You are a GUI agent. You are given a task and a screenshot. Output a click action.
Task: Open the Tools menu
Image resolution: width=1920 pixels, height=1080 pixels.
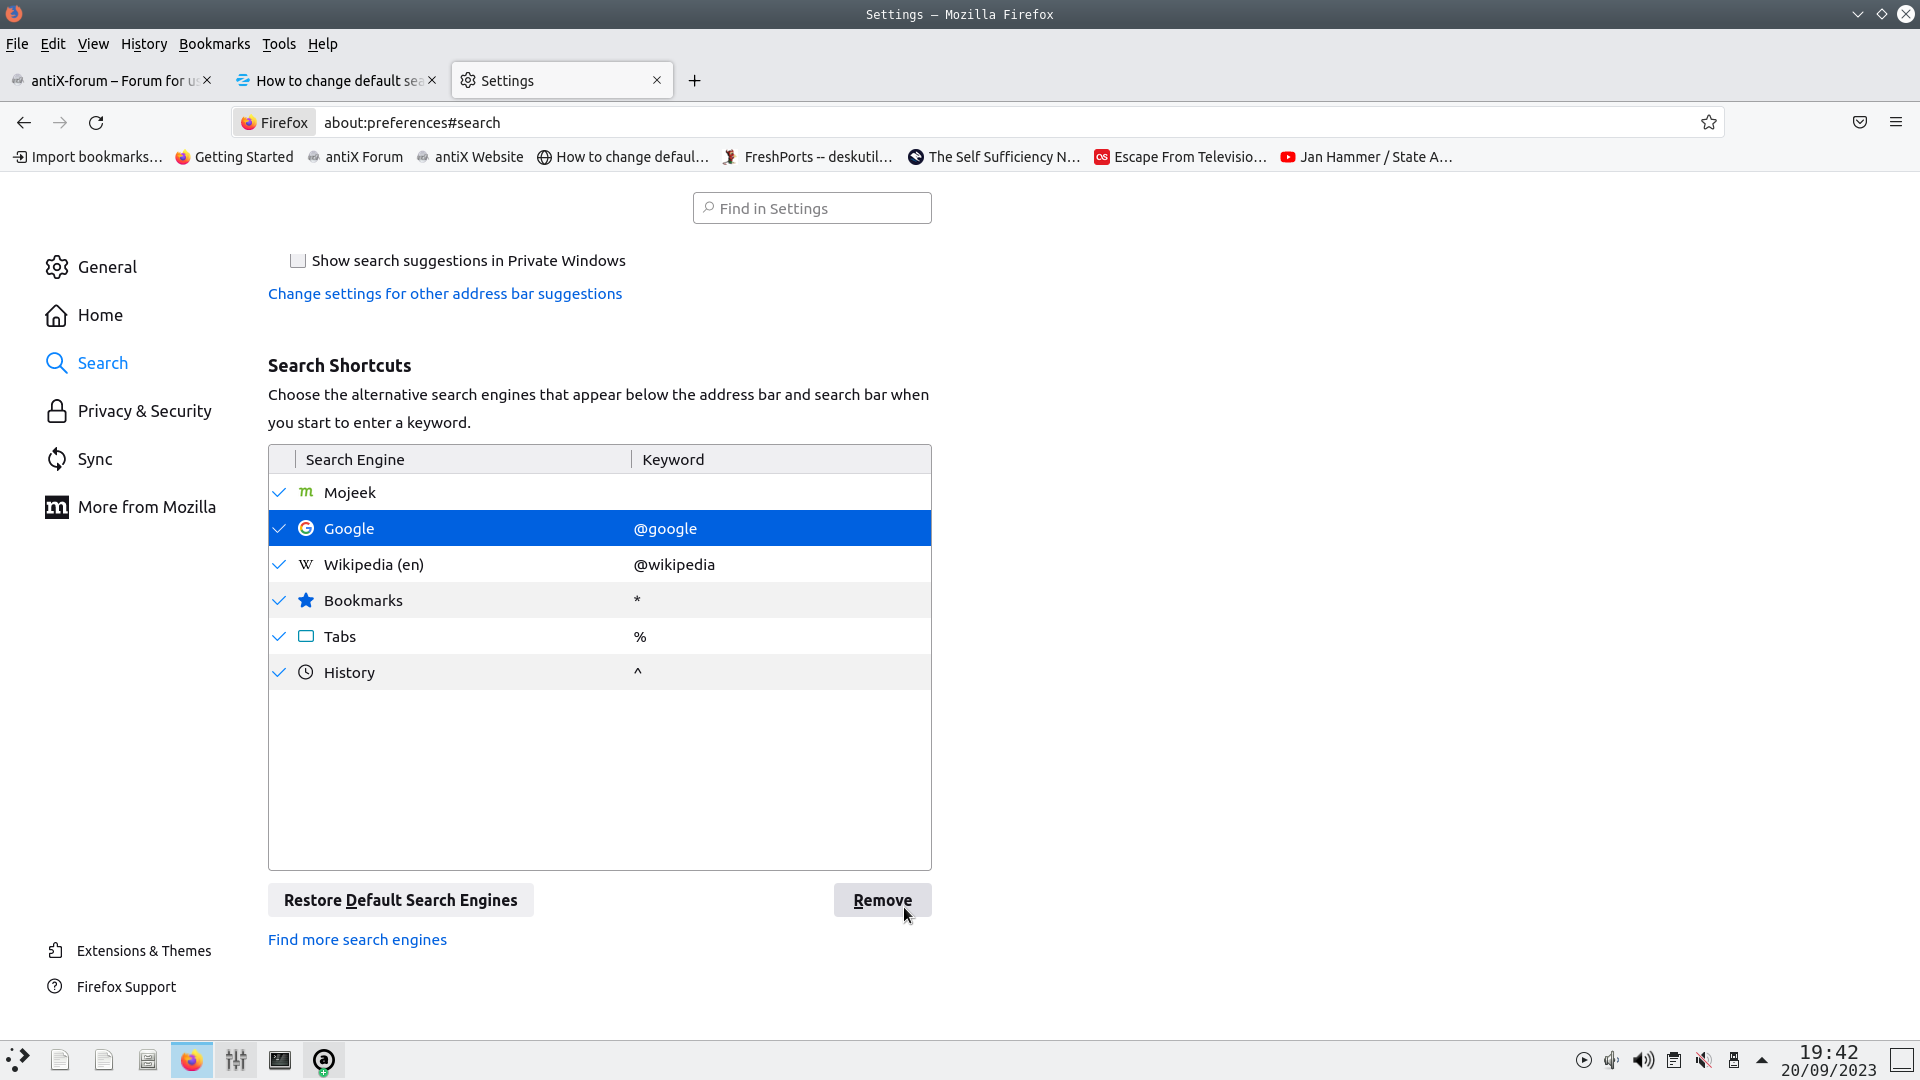click(279, 44)
